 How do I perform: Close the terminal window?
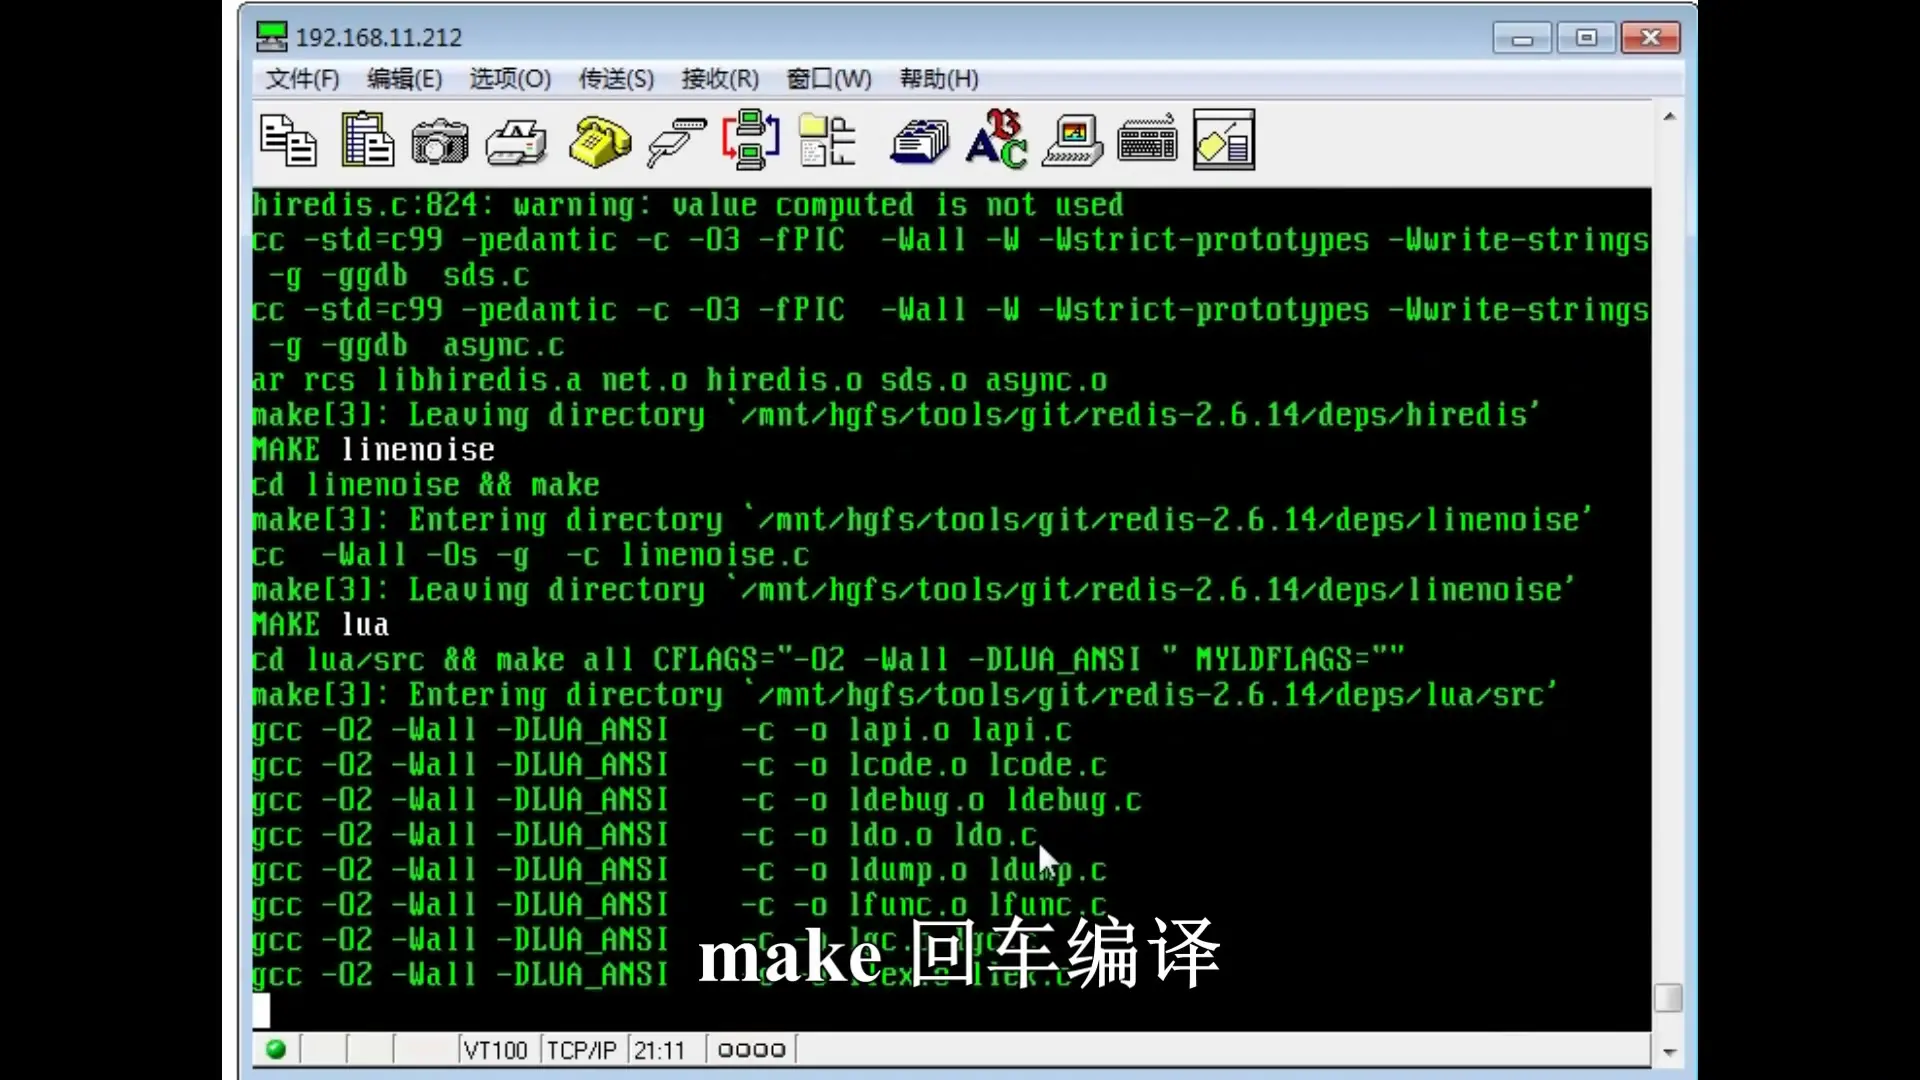(1650, 38)
